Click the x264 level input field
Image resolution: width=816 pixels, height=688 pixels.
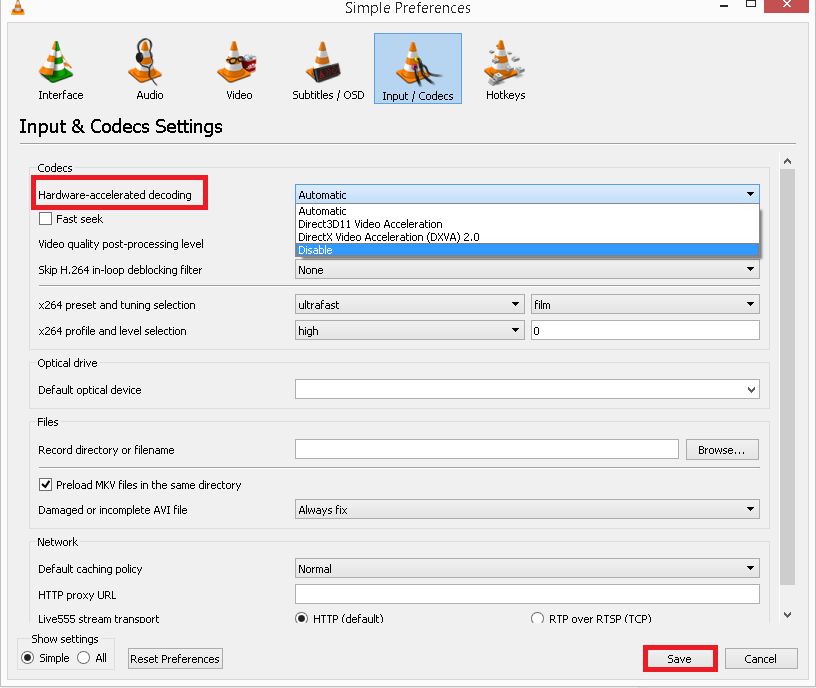(x=645, y=330)
